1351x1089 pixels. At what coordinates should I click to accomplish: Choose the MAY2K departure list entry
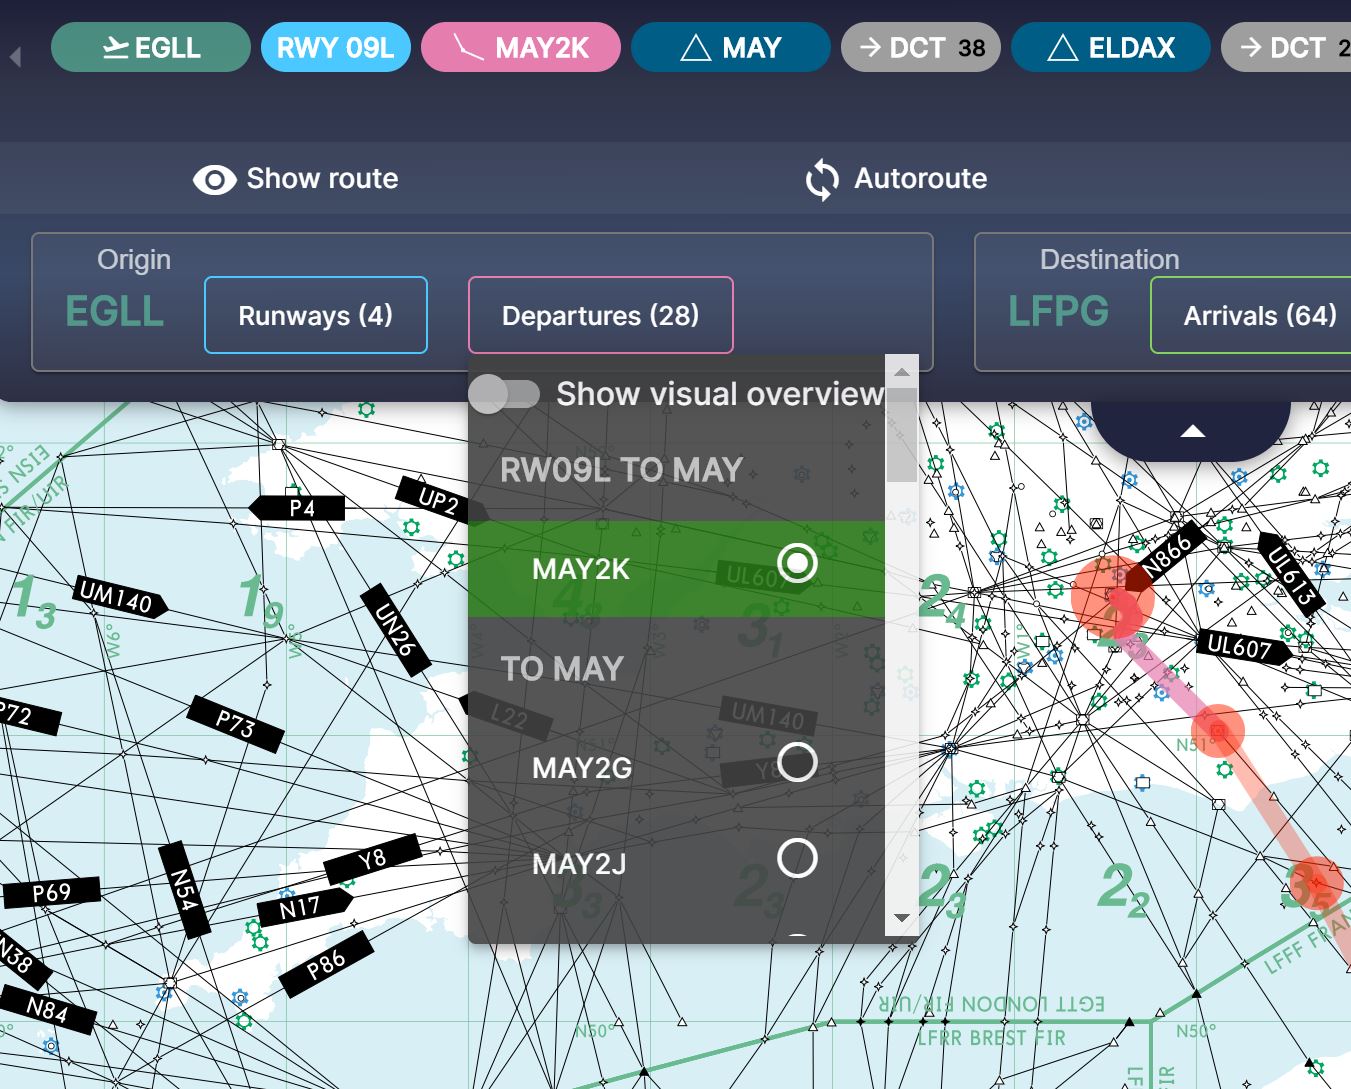tap(581, 569)
